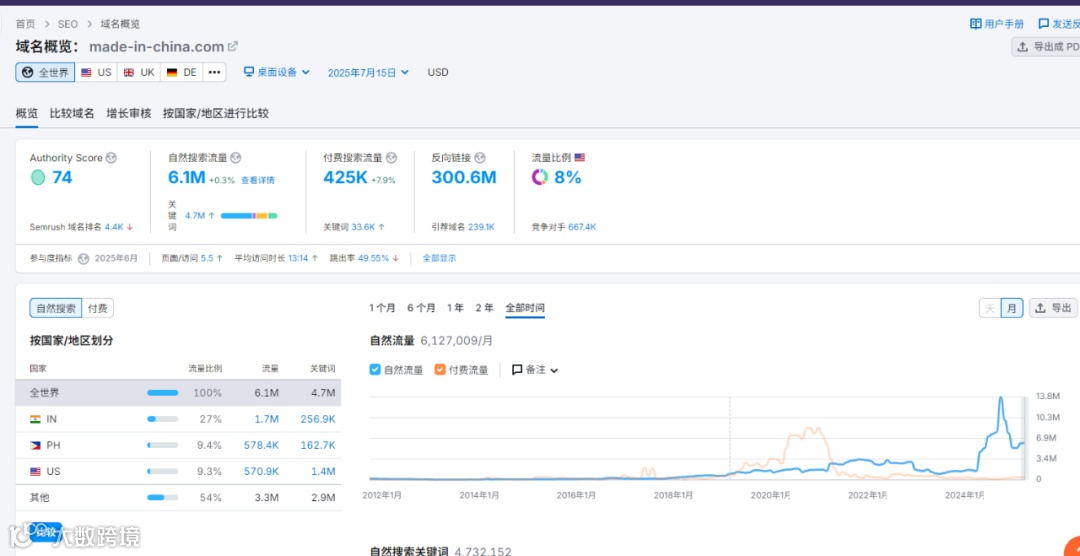
Task: Select the 1个月 time range
Action: pyautogui.click(x=382, y=308)
